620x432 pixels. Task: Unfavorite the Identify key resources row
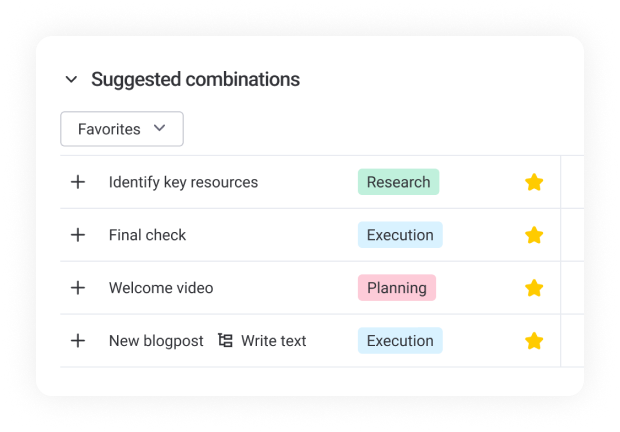pyautogui.click(x=534, y=182)
